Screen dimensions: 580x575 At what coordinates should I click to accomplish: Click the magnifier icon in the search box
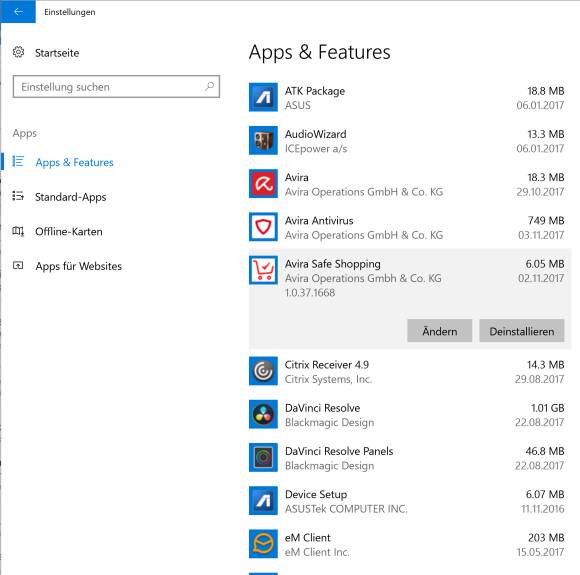[x=209, y=87]
